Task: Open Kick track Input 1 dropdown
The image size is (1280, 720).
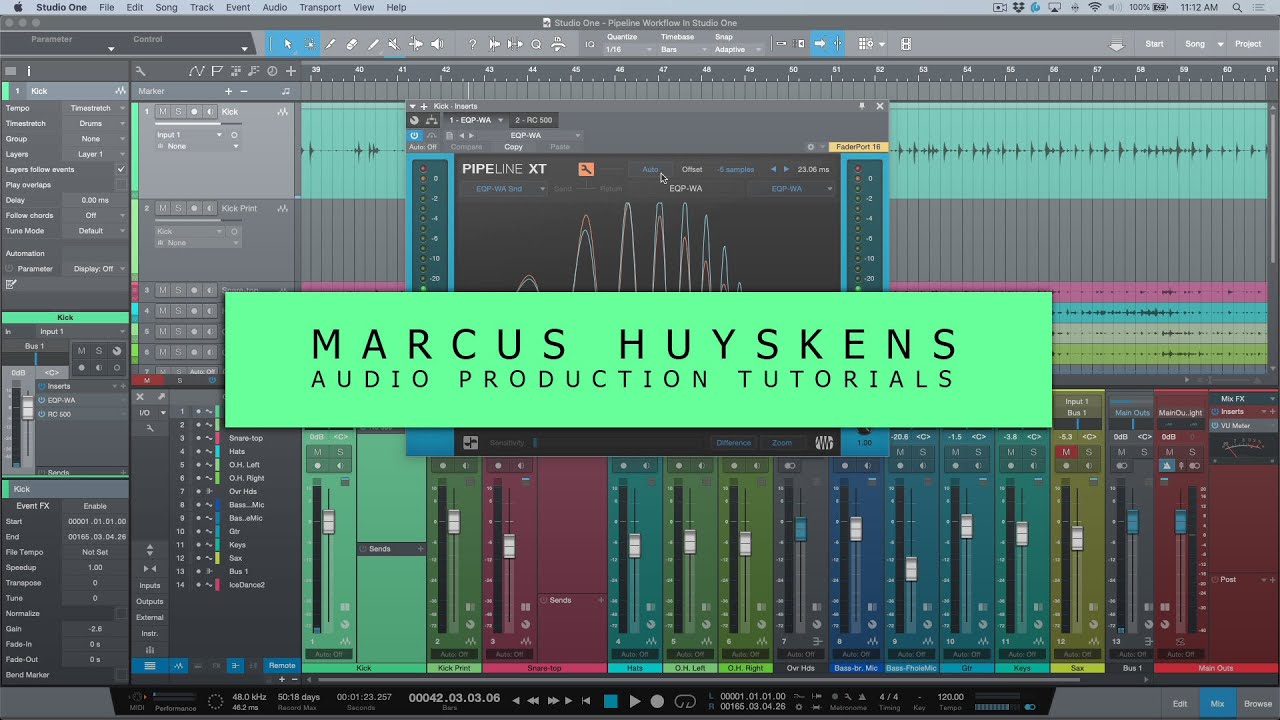Action: (x=189, y=134)
